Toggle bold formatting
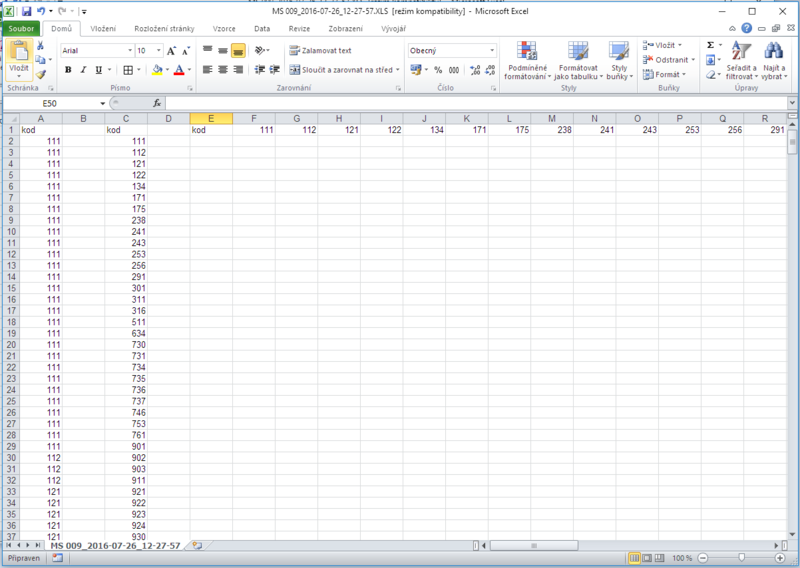Screen dimensions: 800x568 click(x=68, y=69)
